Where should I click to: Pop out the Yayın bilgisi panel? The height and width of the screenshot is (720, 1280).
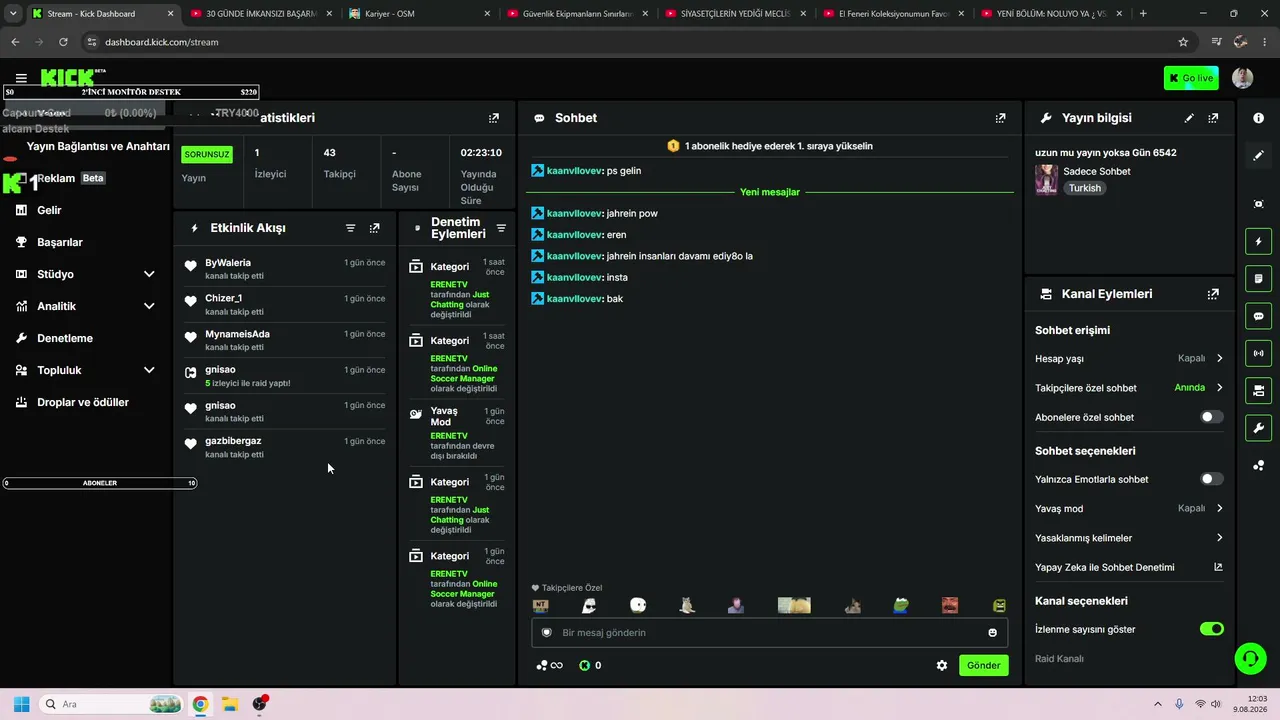tap(1213, 118)
